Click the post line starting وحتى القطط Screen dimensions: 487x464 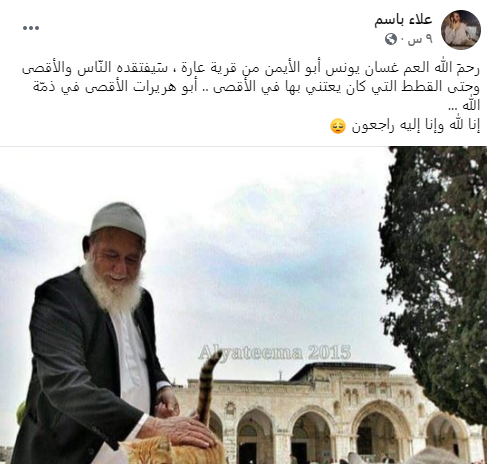(256, 87)
